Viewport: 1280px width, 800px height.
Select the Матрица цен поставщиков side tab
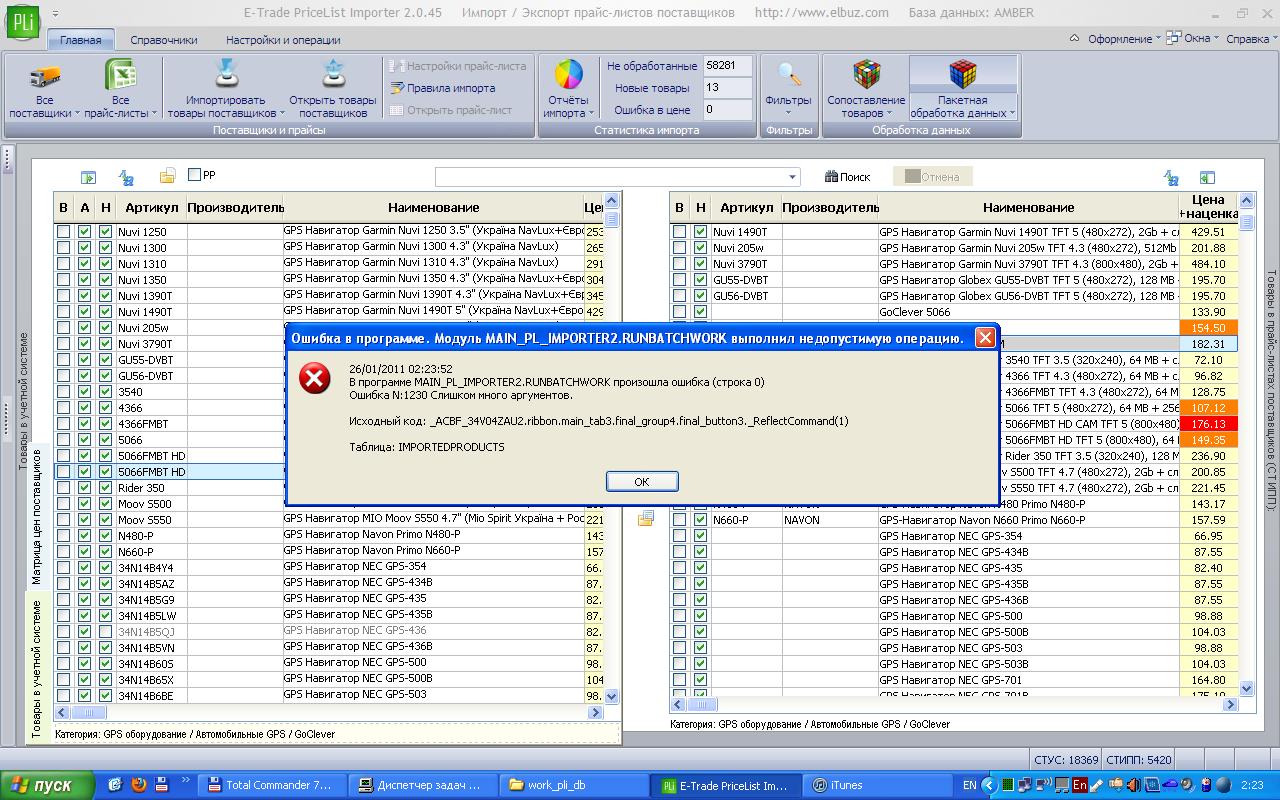37,516
